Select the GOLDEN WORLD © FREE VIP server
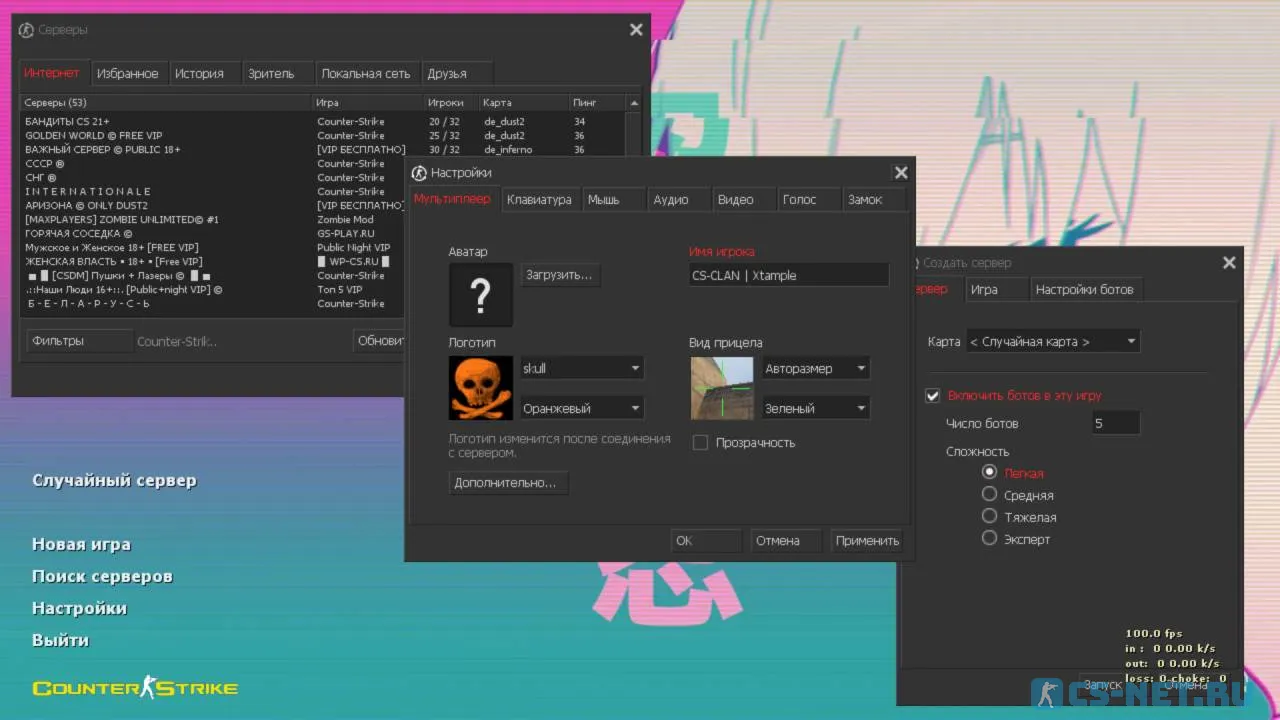Image resolution: width=1280 pixels, height=720 pixels. pos(322,135)
